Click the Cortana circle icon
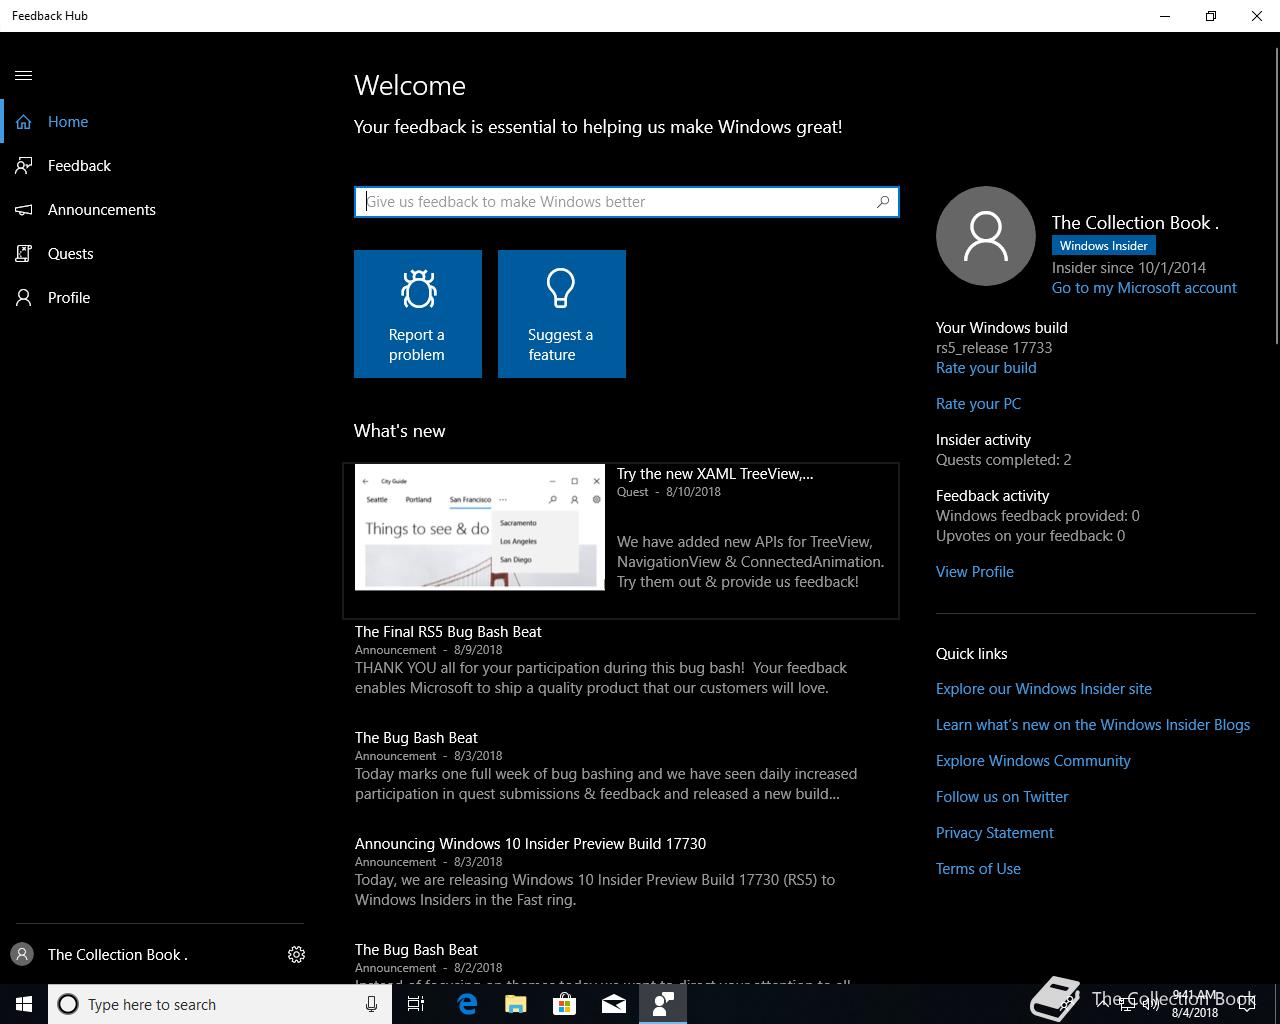The image size is (1280, 1024). (68, 1004)
